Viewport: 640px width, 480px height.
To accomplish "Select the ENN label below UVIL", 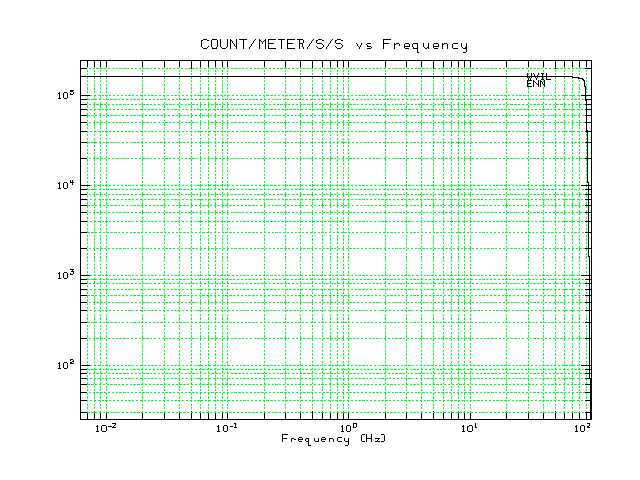I will click(536, 84).
